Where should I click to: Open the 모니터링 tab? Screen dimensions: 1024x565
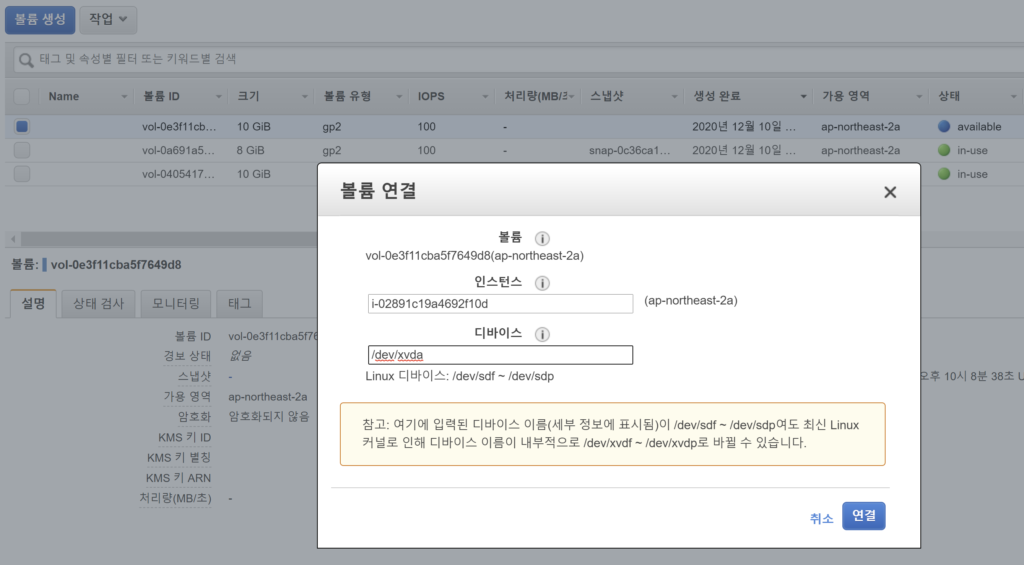(176, 303)
